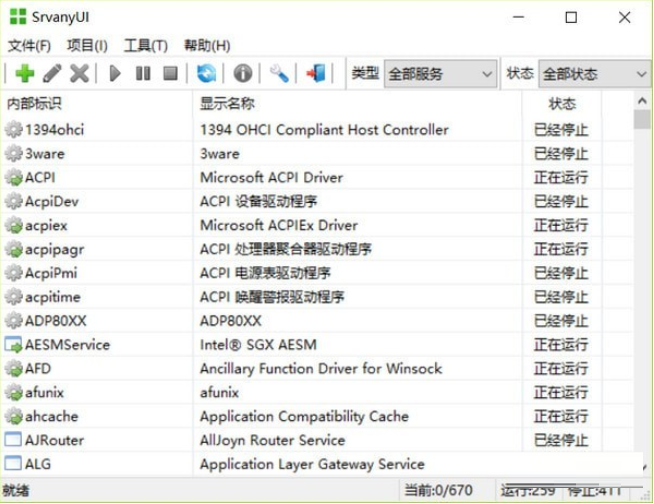Screen dimensions: 654x504
Task: Start service with the play icon
Action: tap(115, 74)
